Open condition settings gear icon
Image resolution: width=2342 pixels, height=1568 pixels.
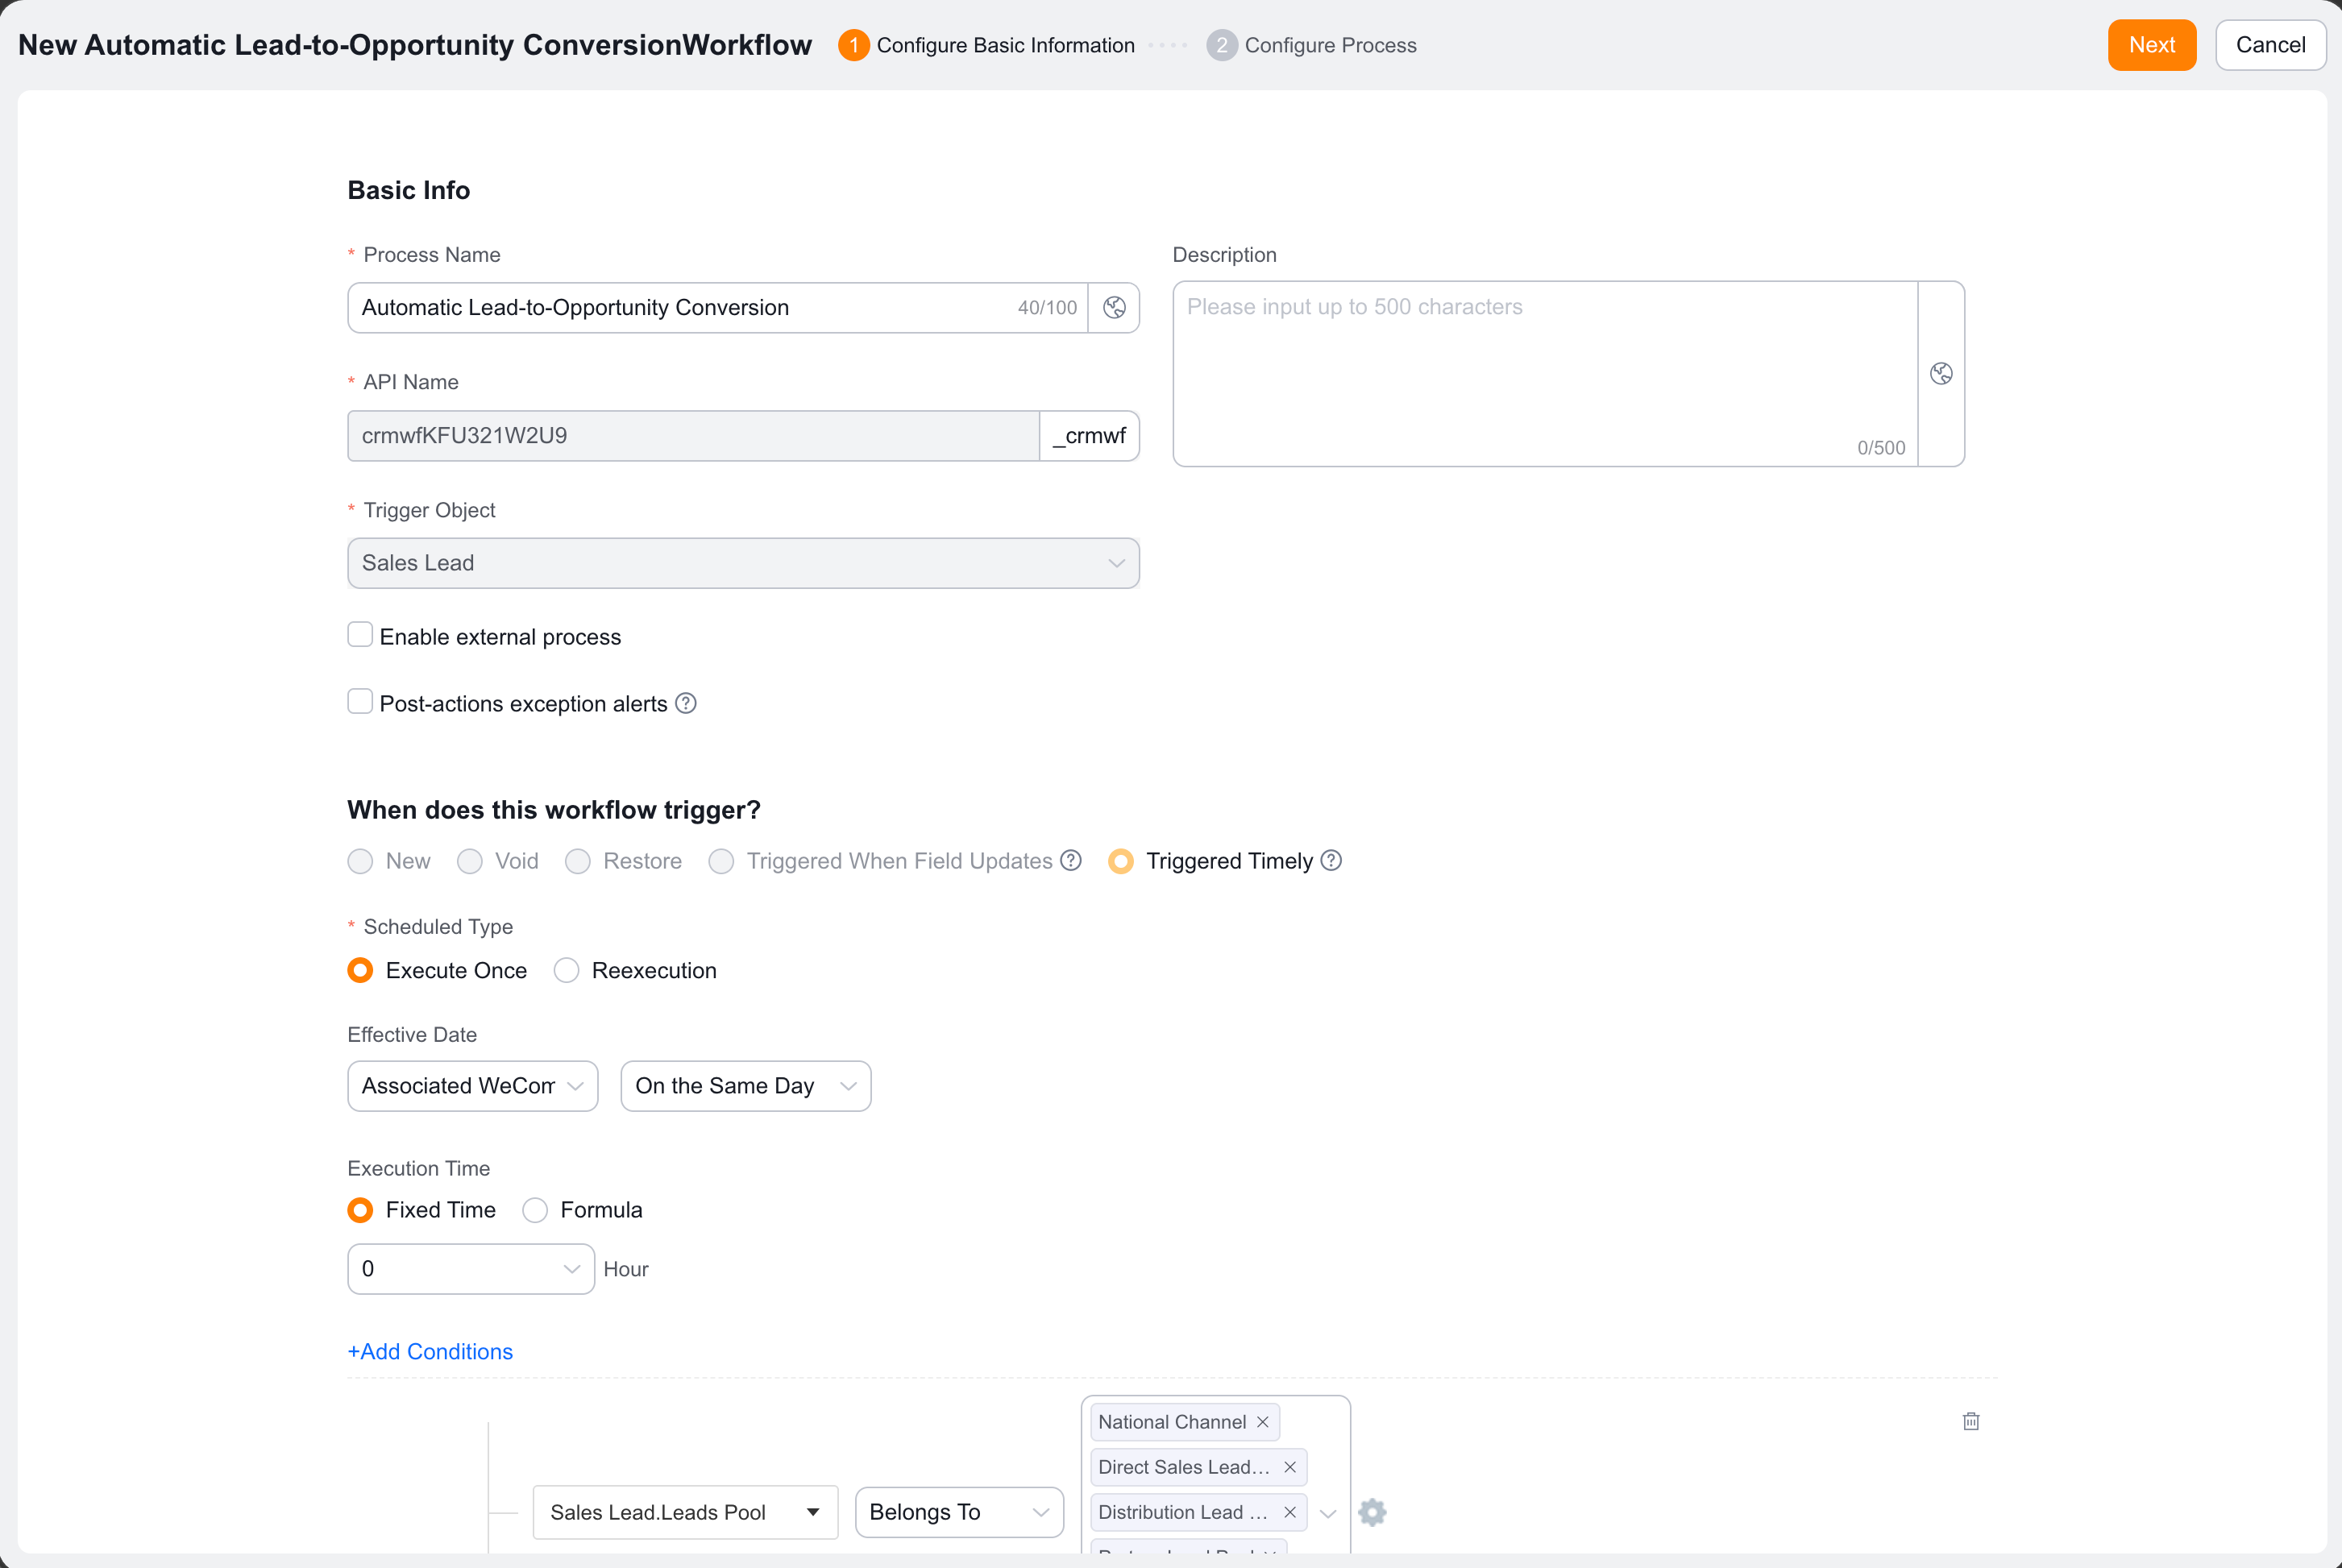1372,1512
